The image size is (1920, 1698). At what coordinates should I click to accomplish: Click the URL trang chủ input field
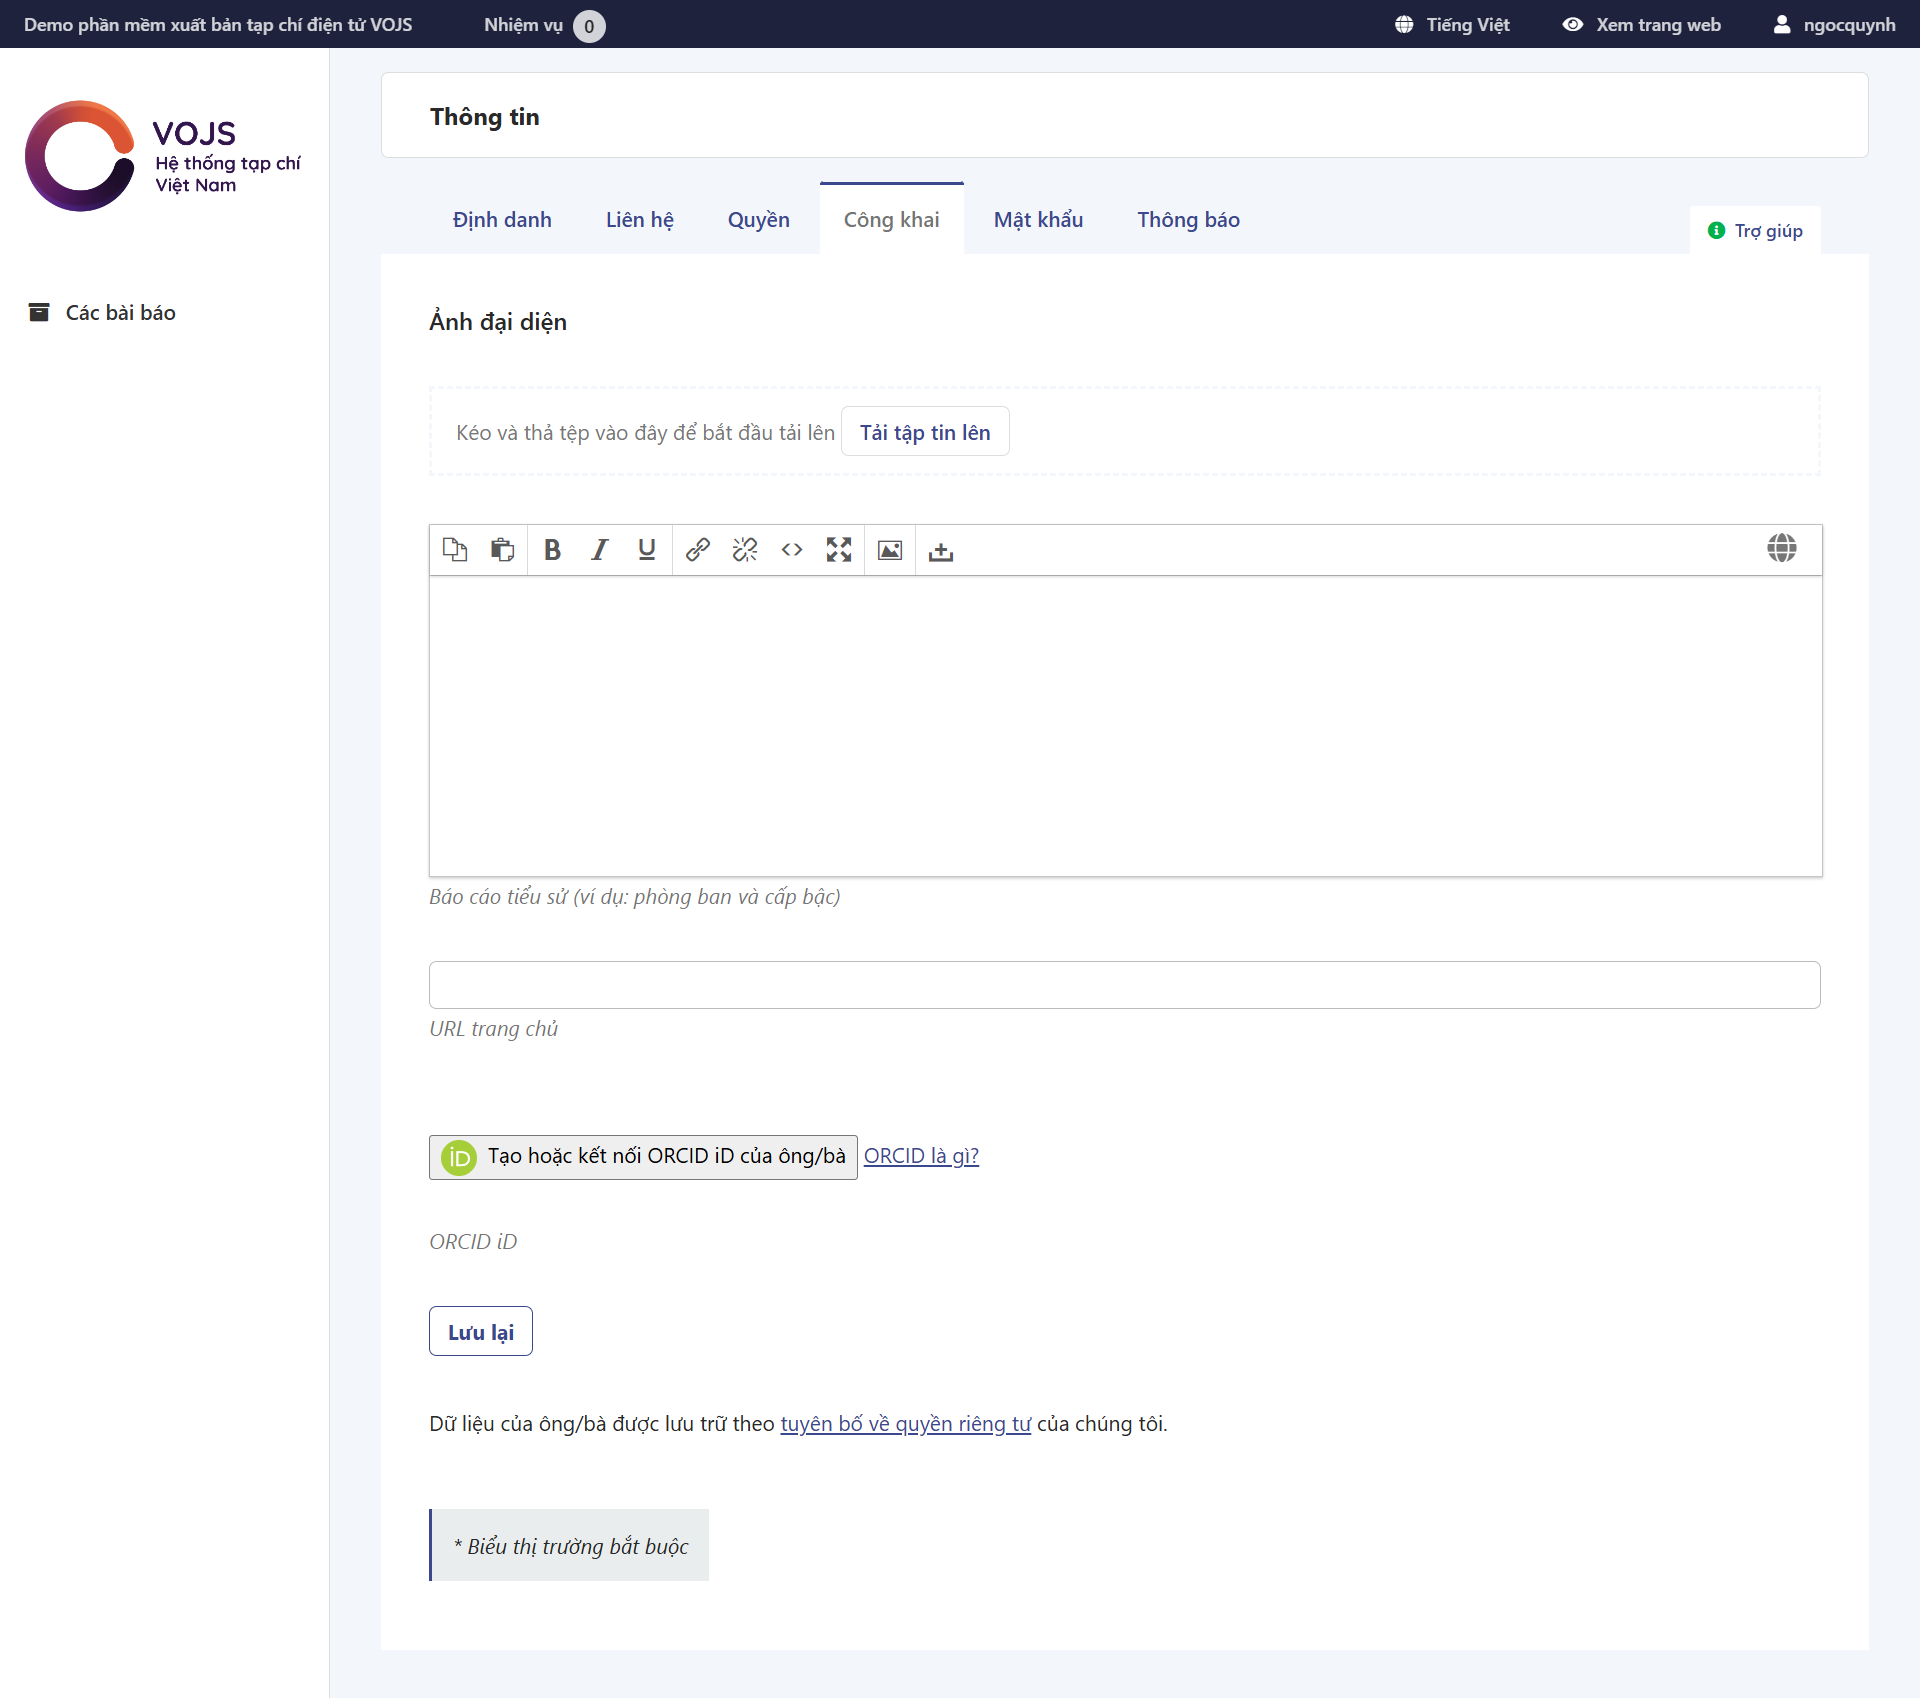(1124, 985)
